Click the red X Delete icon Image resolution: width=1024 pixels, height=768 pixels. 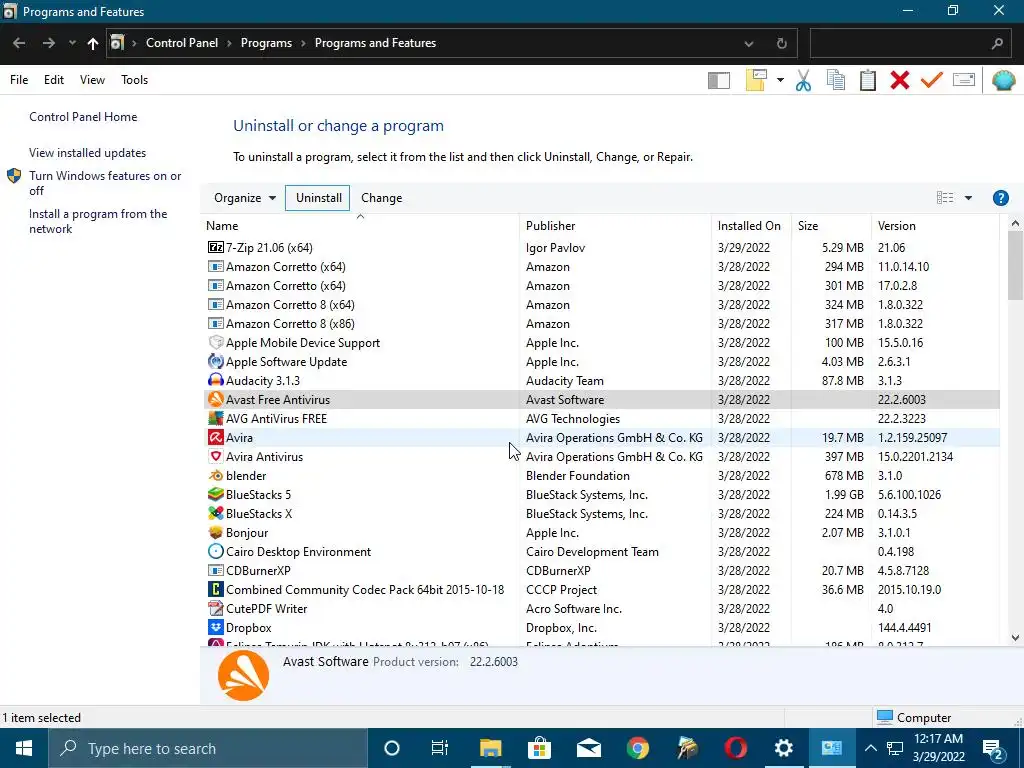900,80
